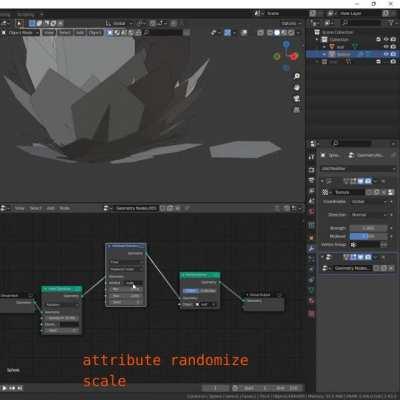
Task: Select Scene Collection row in outliner
Action: 337,32
